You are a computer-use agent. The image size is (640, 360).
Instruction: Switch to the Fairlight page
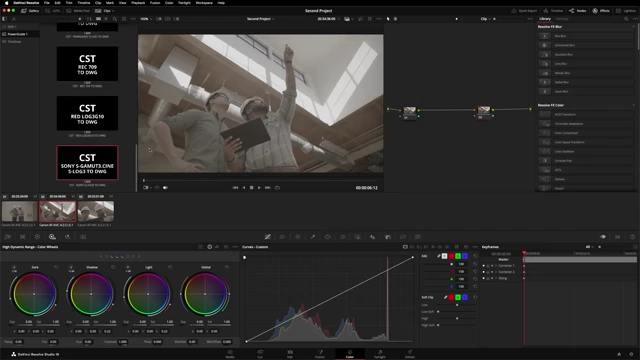point(380,354)
